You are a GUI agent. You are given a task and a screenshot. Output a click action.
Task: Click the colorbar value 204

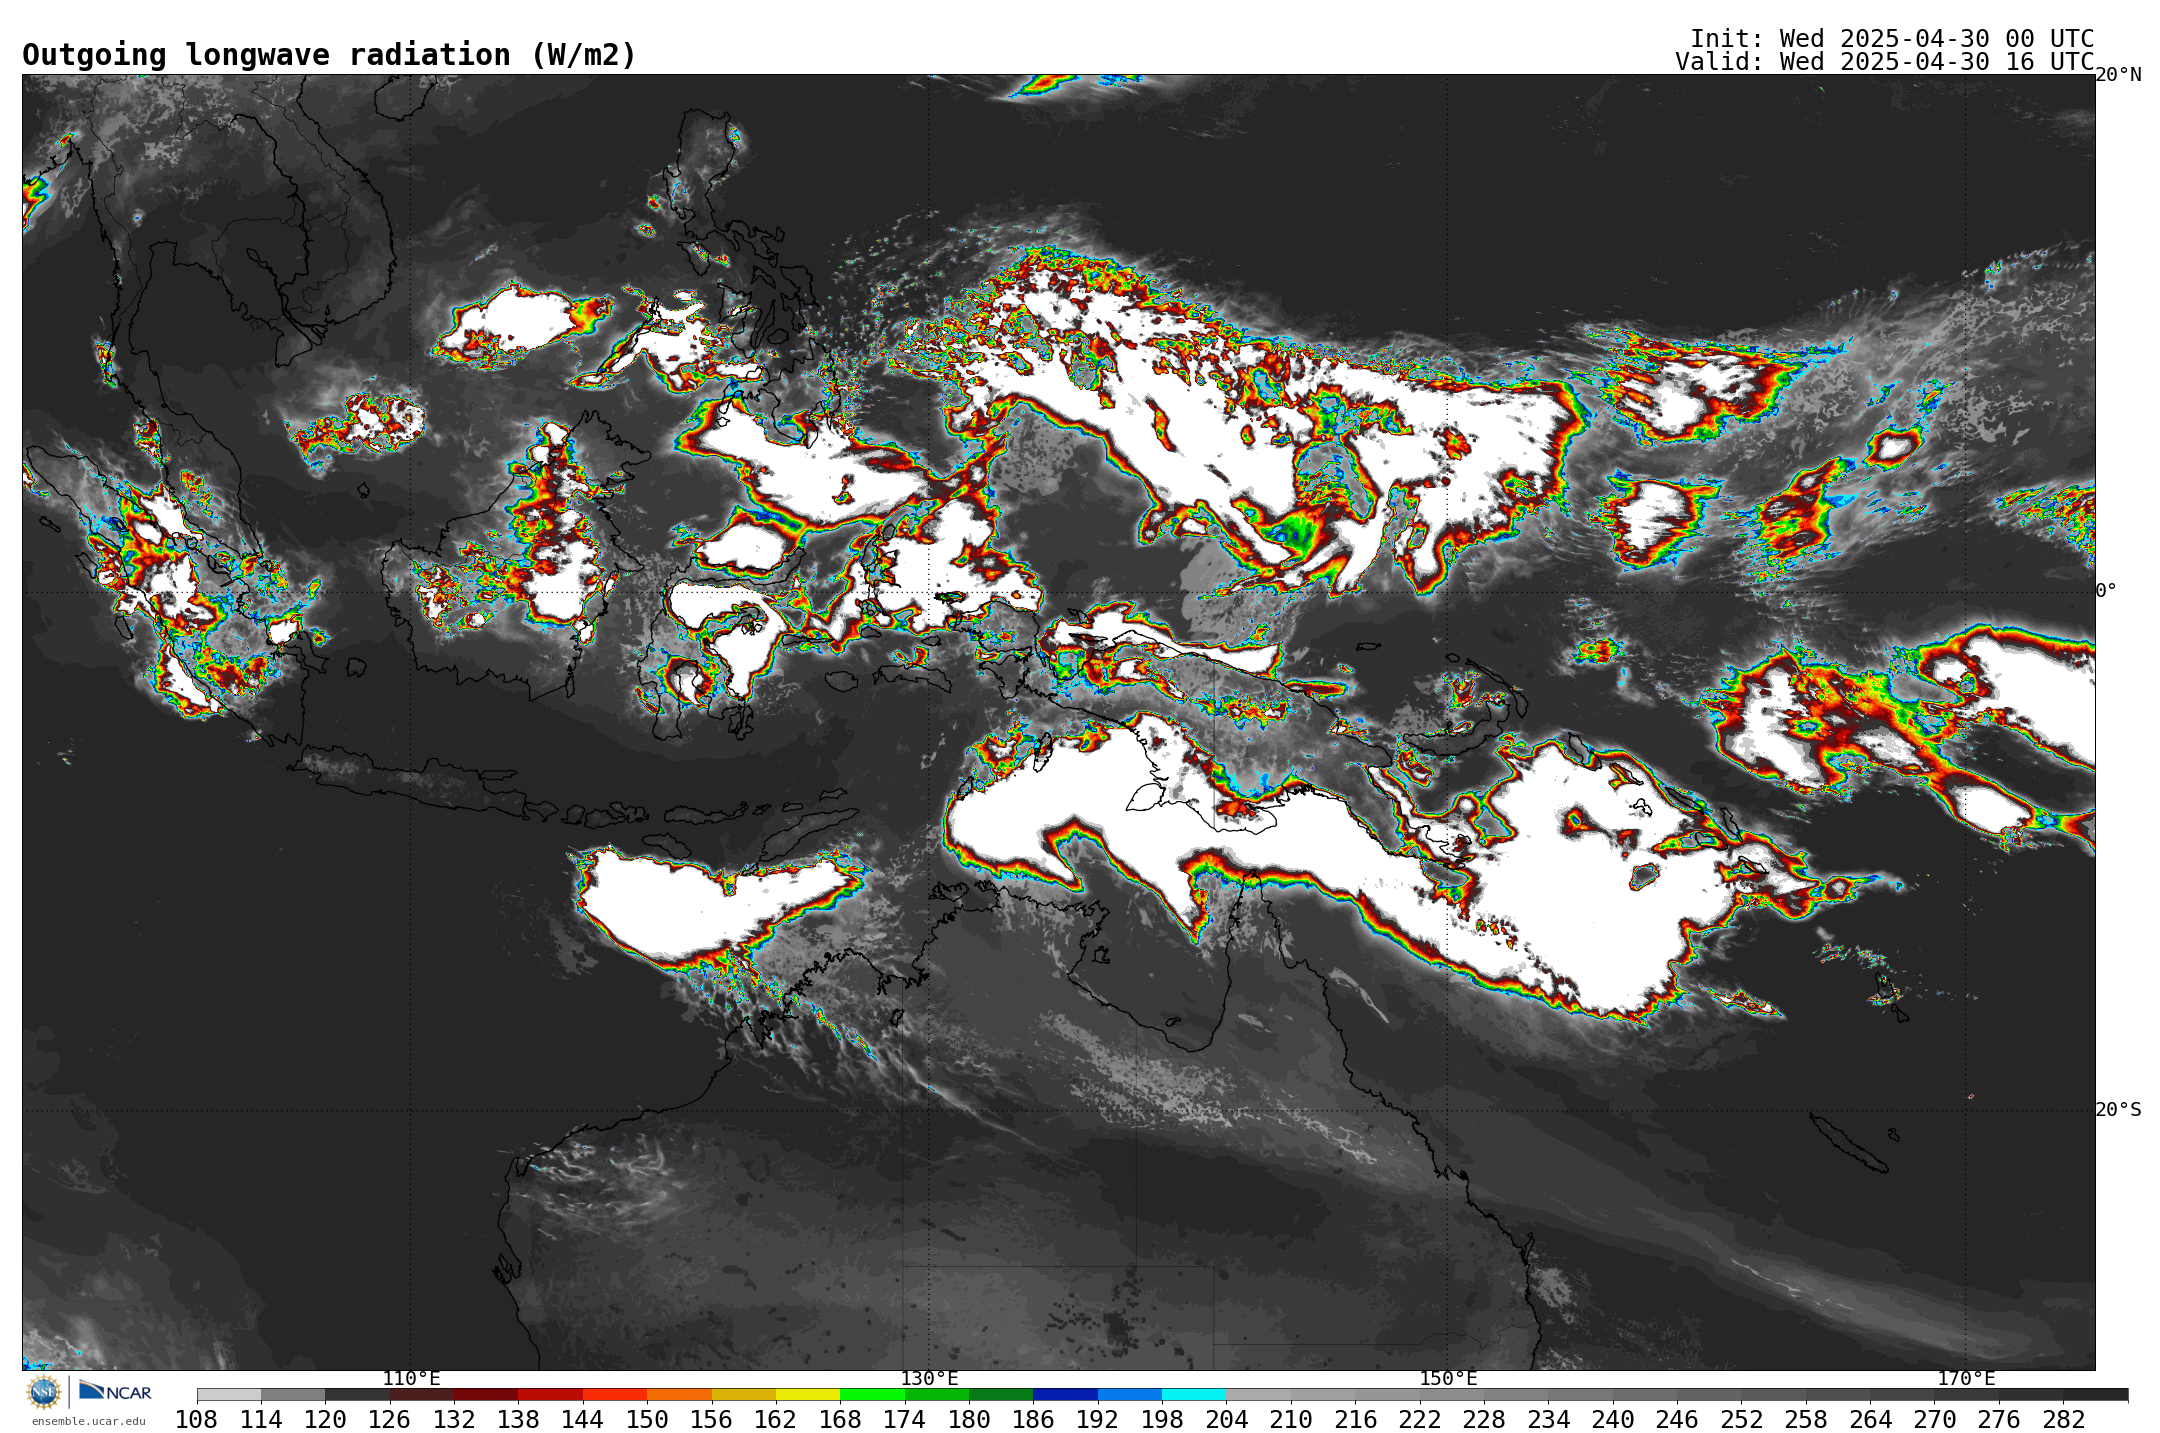pos(1226,1419)
